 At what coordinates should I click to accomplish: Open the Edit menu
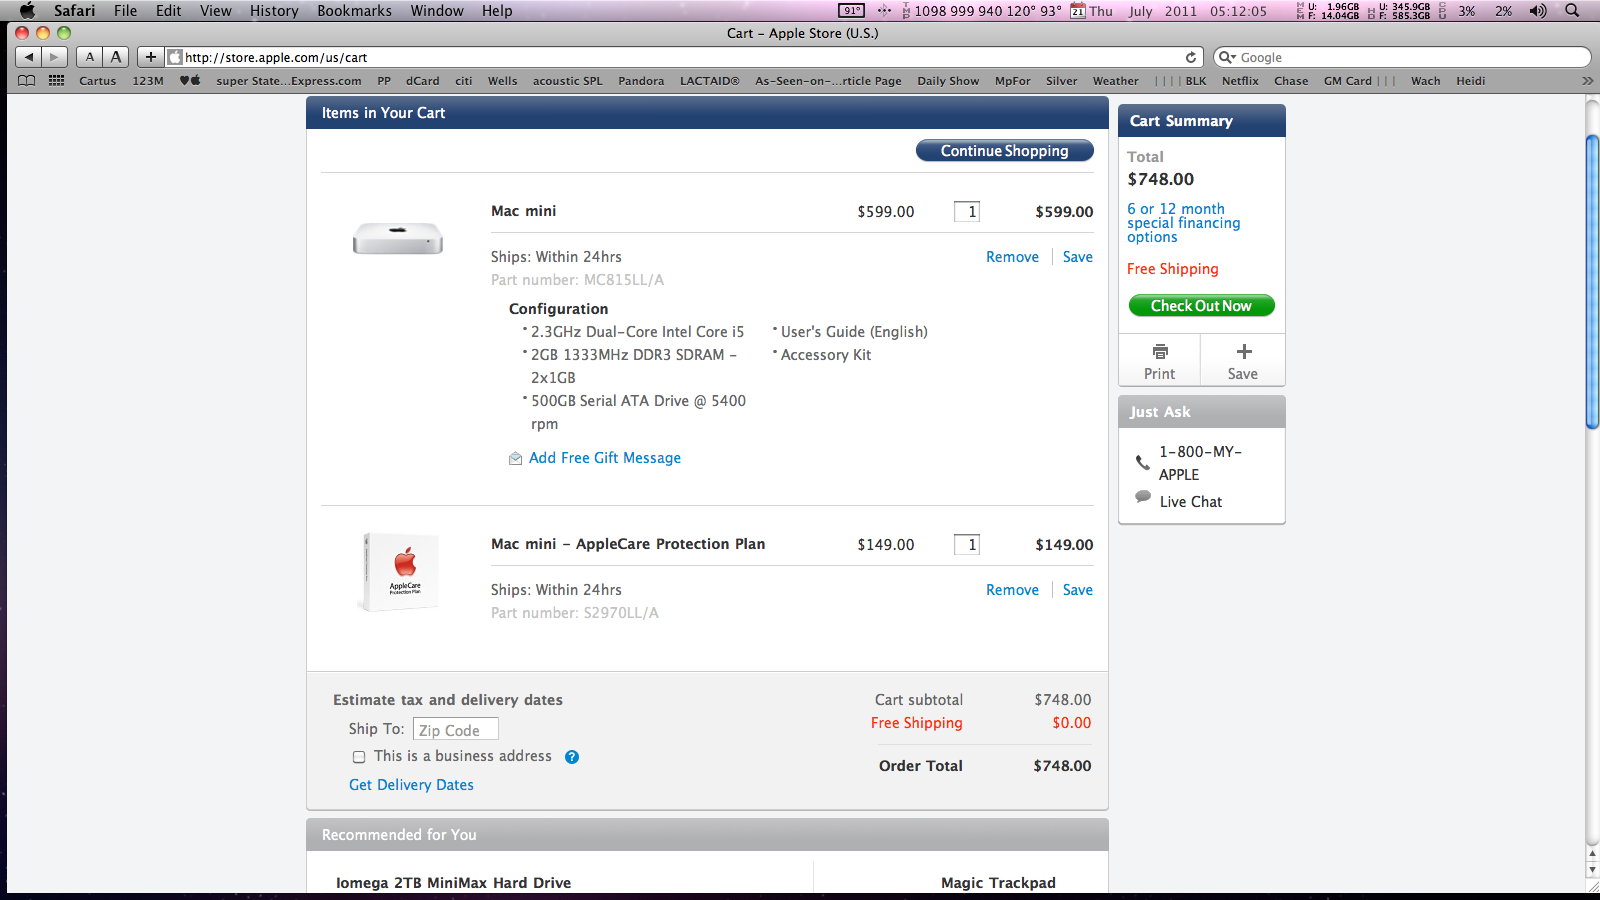[x=169, y=11]
